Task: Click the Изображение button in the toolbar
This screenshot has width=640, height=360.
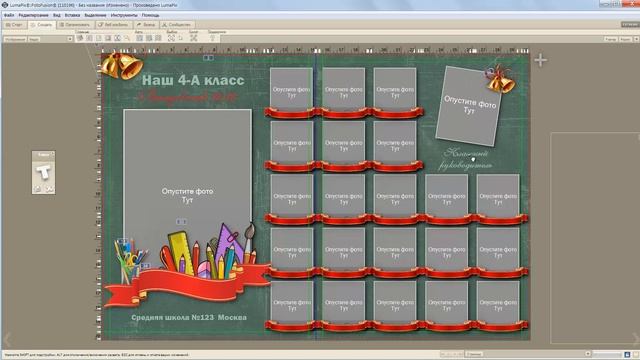Action: coord(15,39)
